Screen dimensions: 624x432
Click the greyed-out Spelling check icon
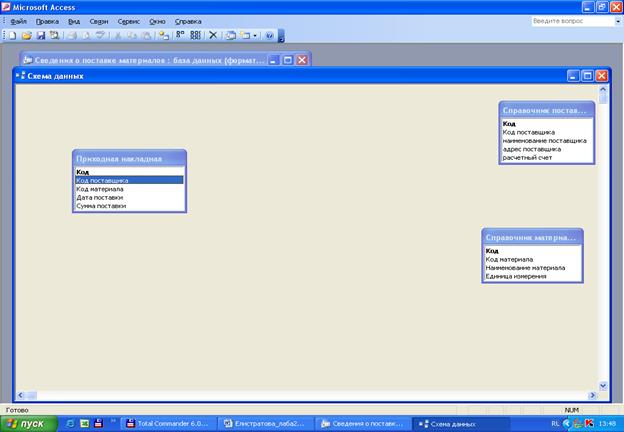point(100,36)
